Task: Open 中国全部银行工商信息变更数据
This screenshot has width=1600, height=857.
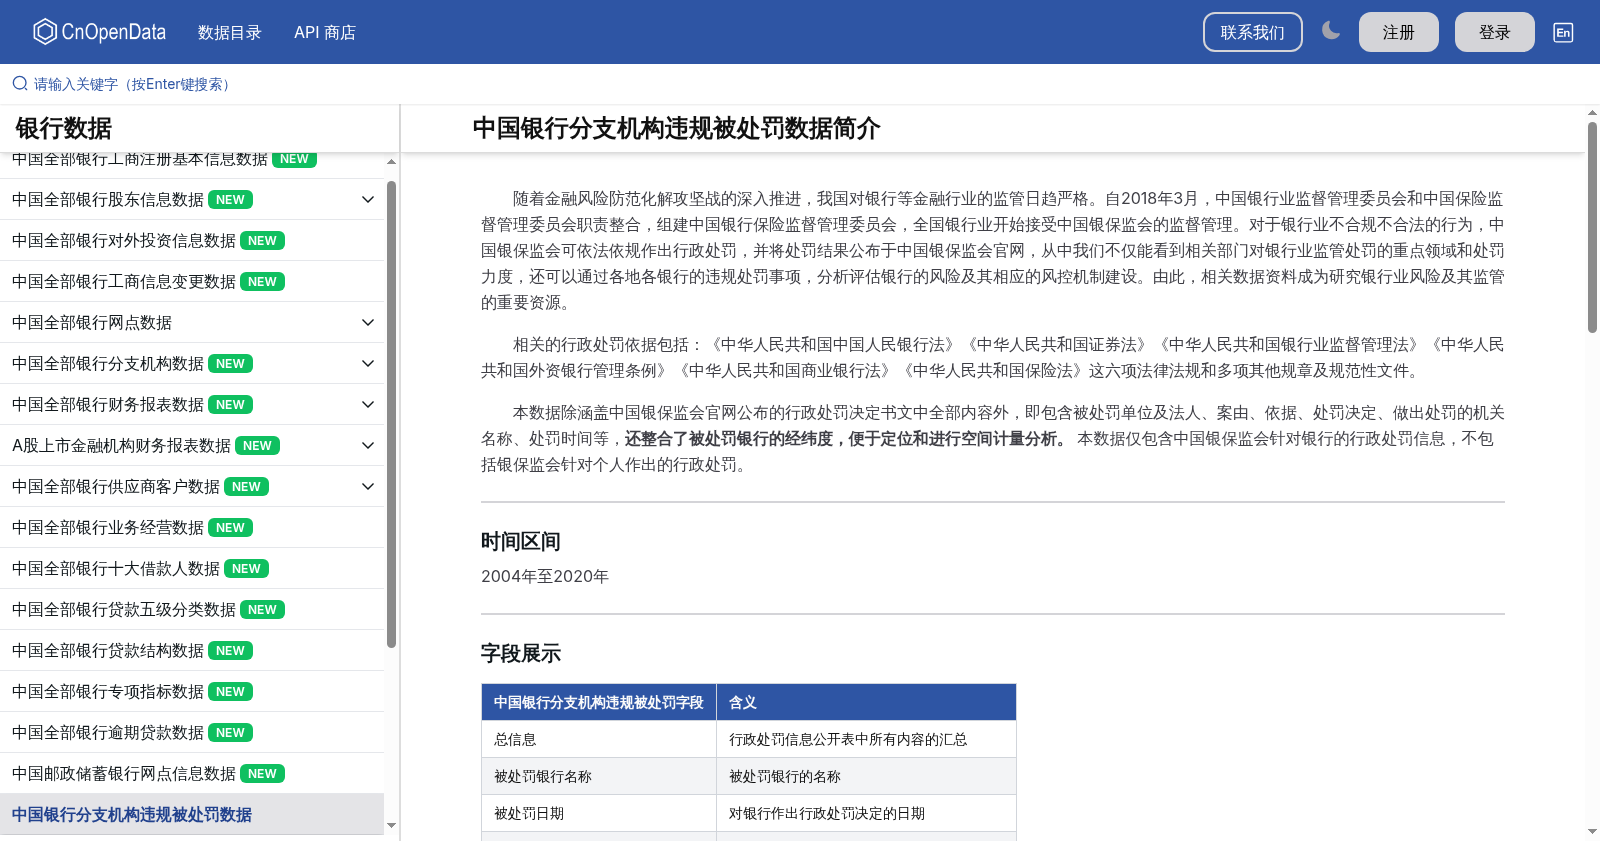Action: (x=192, y=281)
